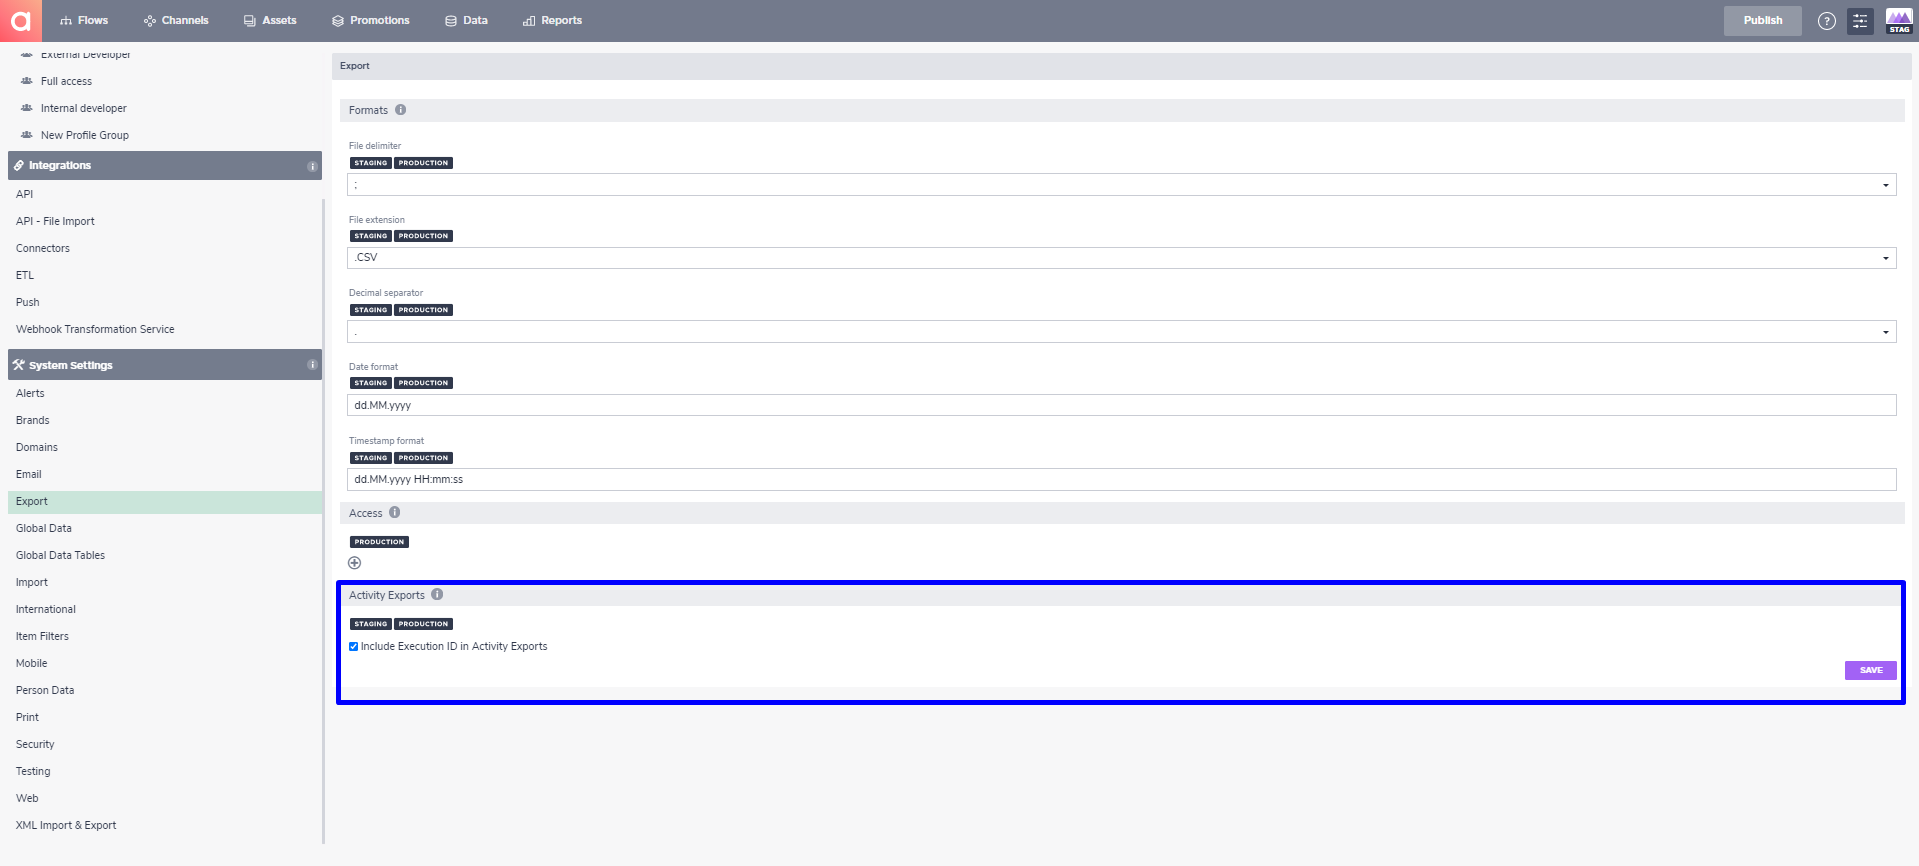This screenshot has width=1919, height=866.
Task: Click the plus circle icon under Access
Action: point(354,563)
